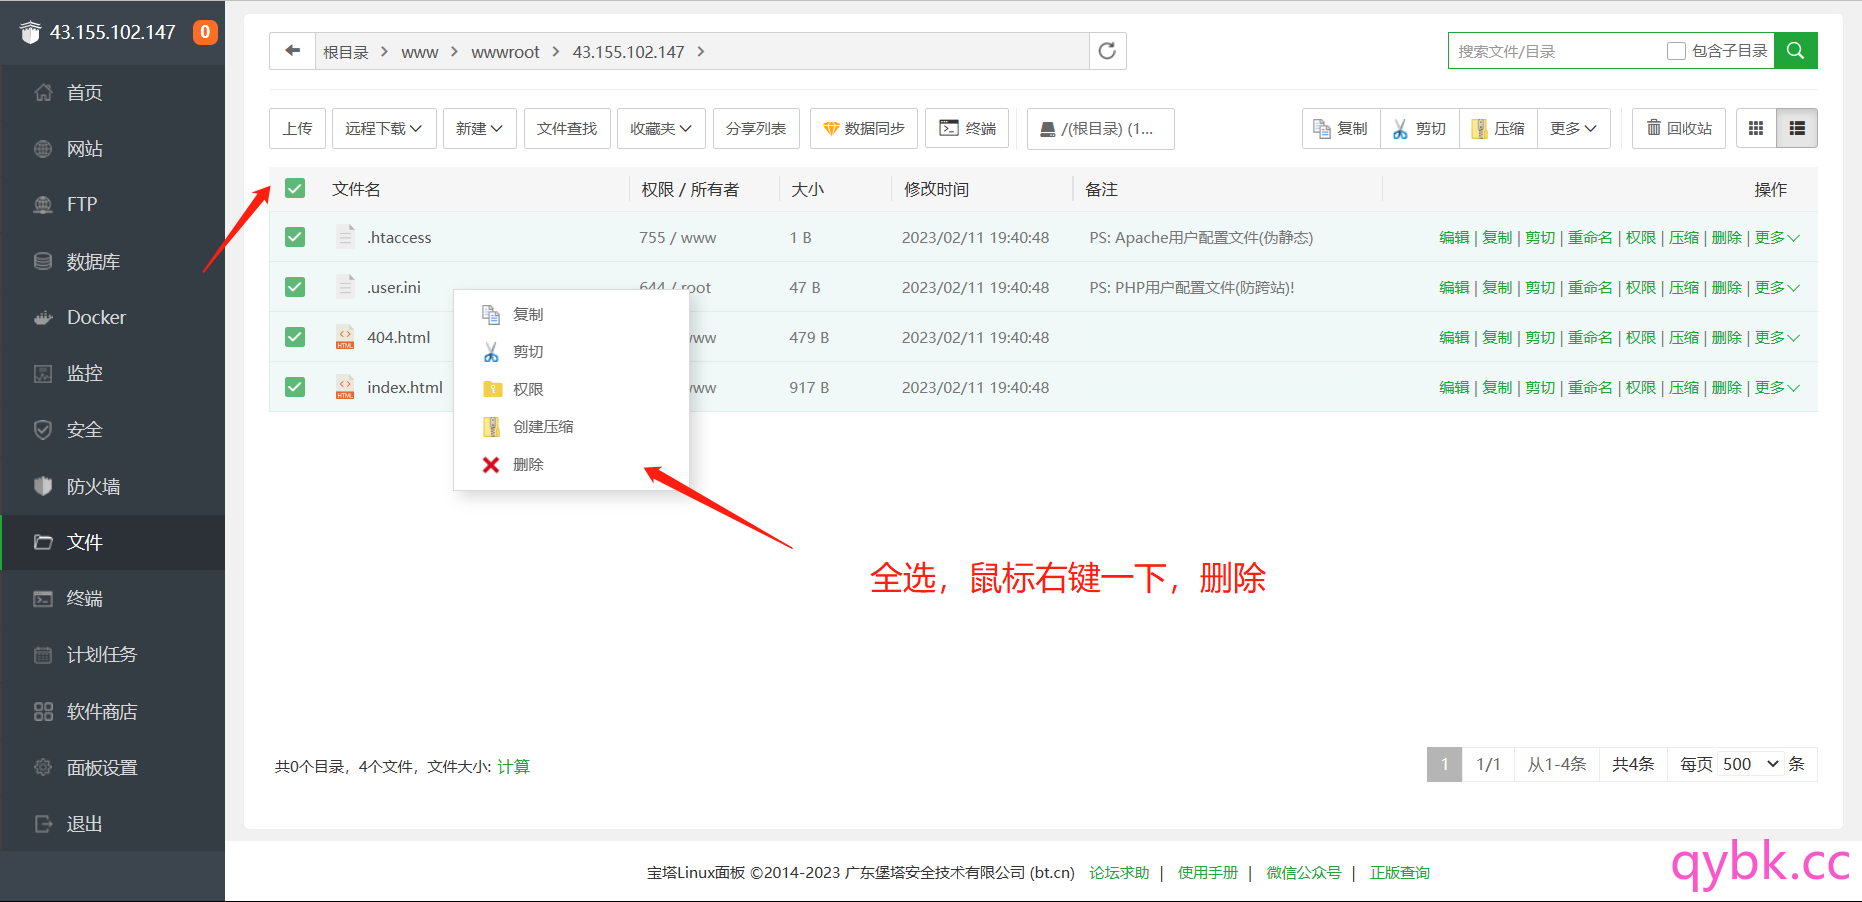This screenshot has width=1862, height=902.
Task: Click wwwroot in the breadcrumb path
Action: pos(505,52)
